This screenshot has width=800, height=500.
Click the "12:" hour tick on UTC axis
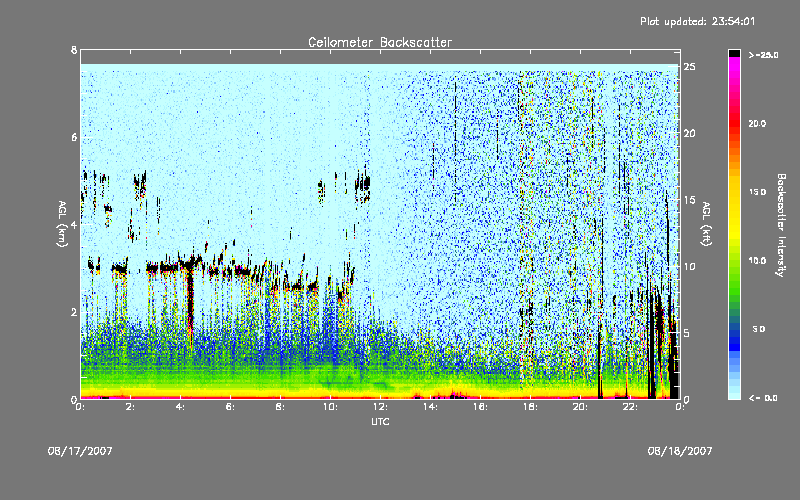click(x=381, y=407)
